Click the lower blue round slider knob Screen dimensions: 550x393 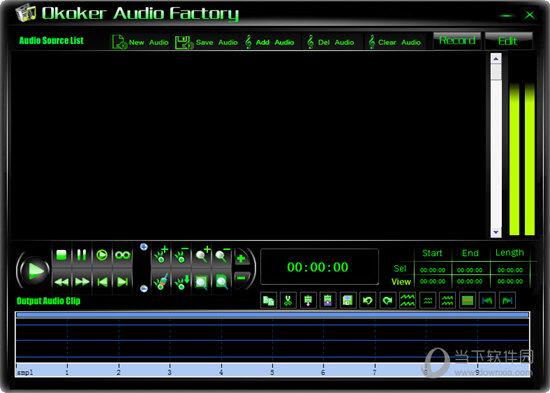tap(143, 288)
